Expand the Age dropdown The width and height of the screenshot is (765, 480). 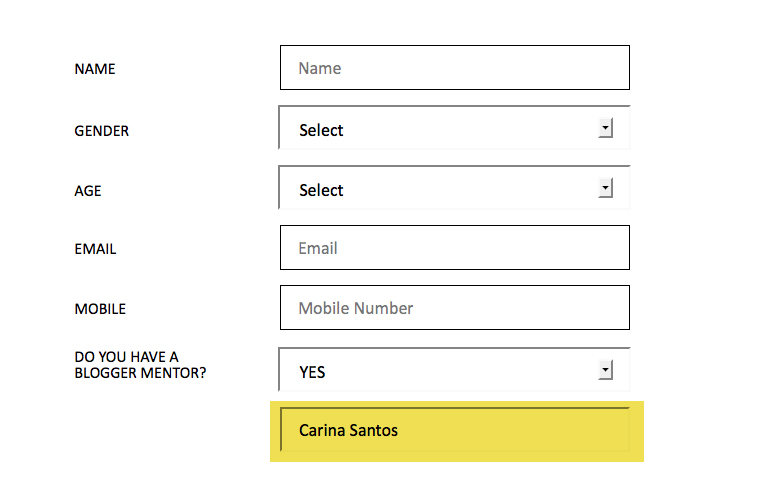(454, 189)
